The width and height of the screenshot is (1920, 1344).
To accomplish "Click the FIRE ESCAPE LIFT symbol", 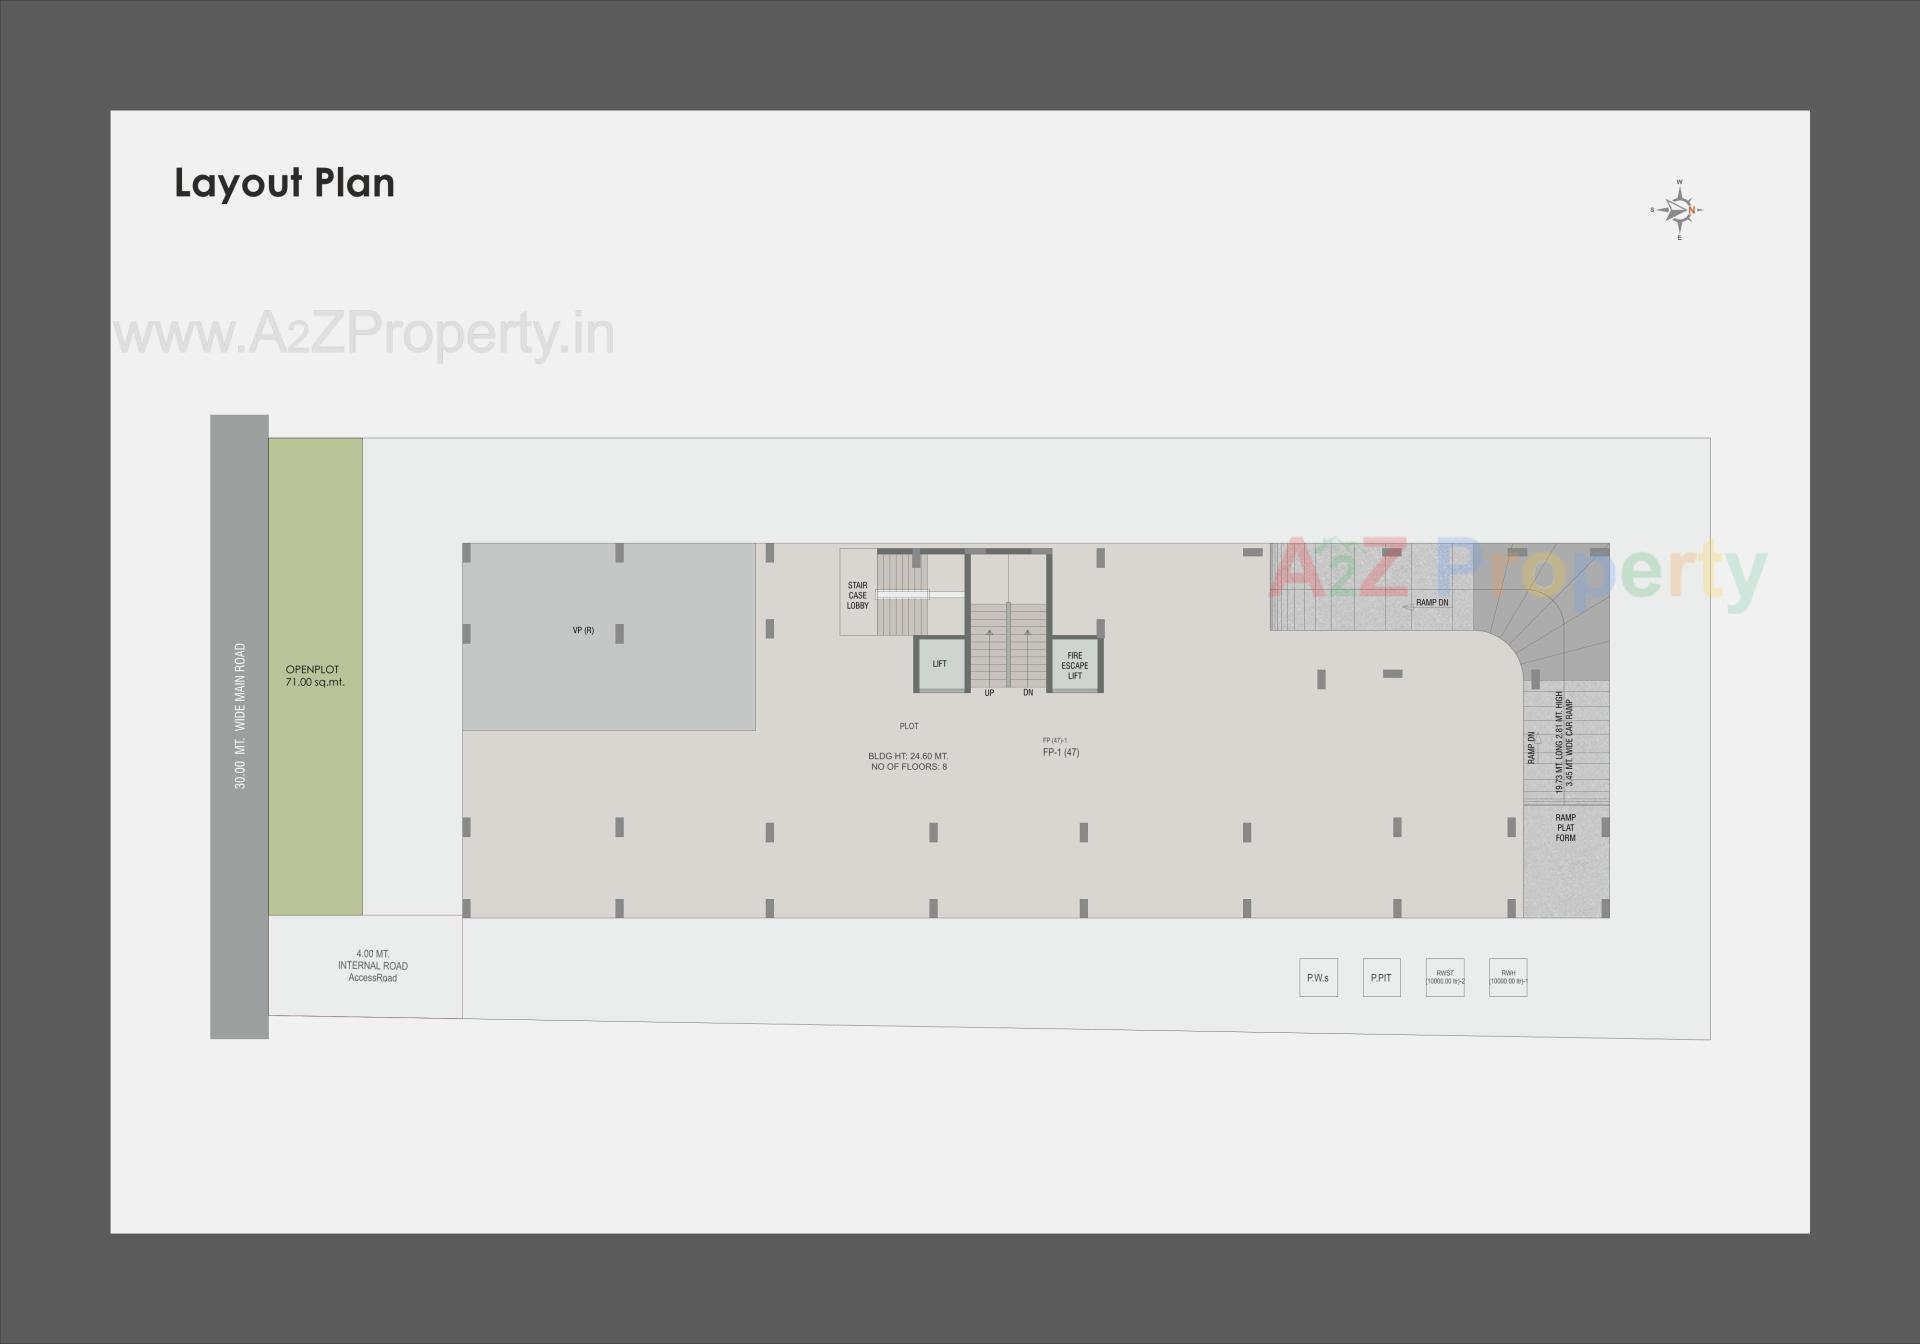I will click(x=1075, y=662).
